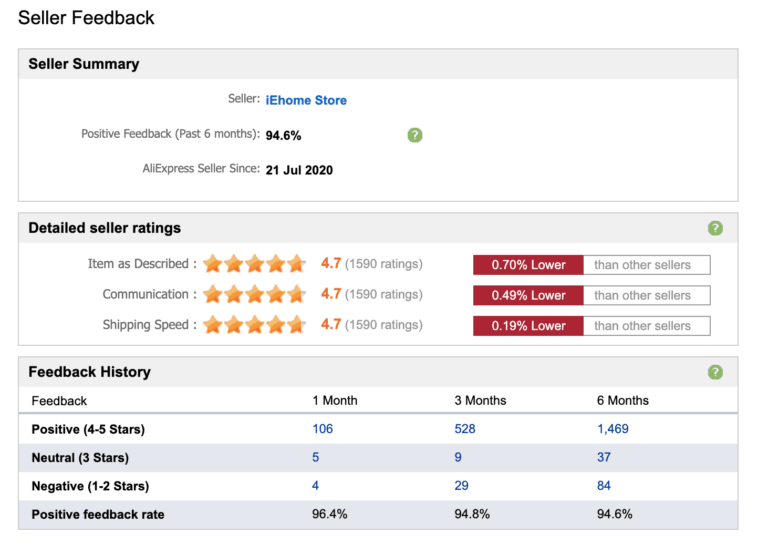Viewport: 768px width, 554px height.
Task: Click the help icon beside Positive Feedback percentage
Action: (415, 135)
